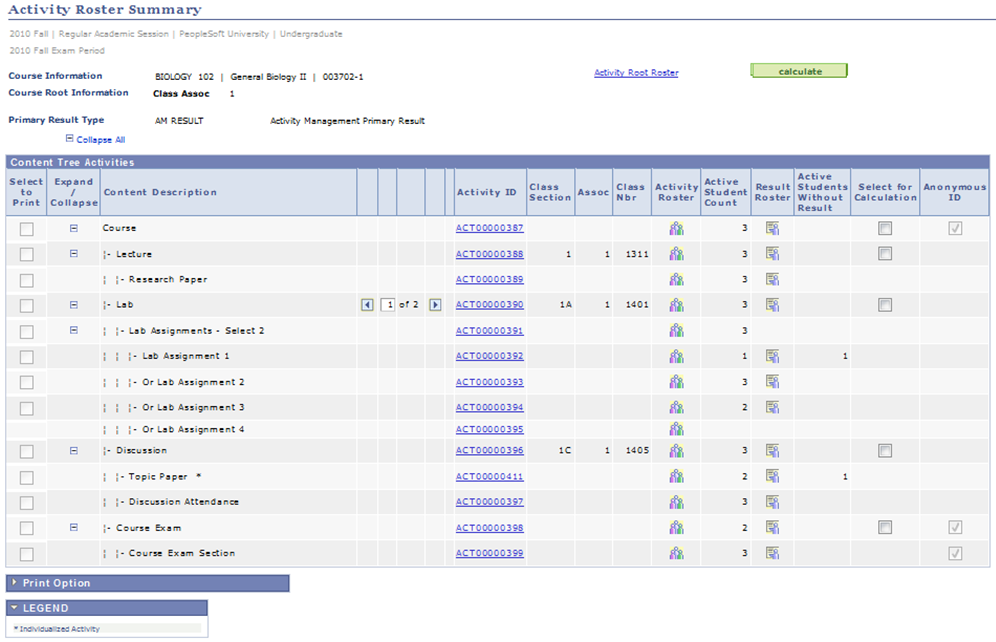Open Activity Roster icon for Lab Assignment 1
996x642 pixels.
tap(676, 356)
